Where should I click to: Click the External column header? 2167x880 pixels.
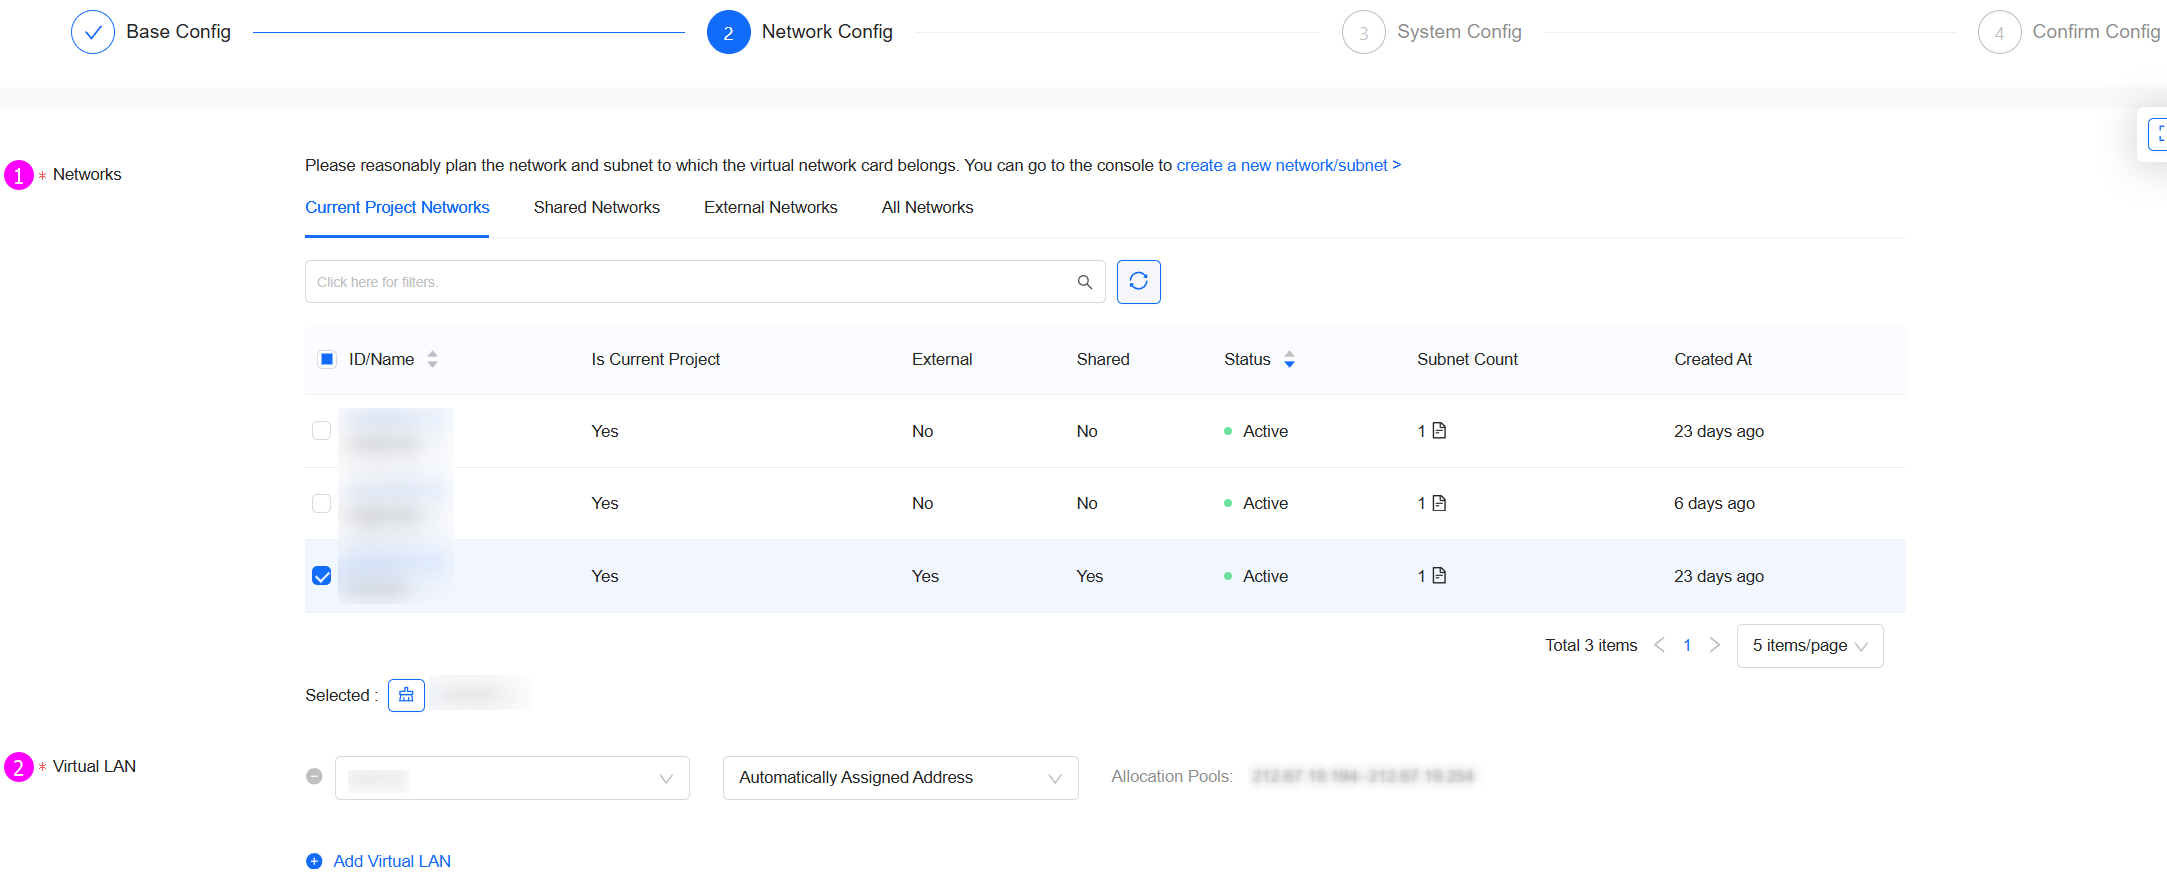[942, 359]
